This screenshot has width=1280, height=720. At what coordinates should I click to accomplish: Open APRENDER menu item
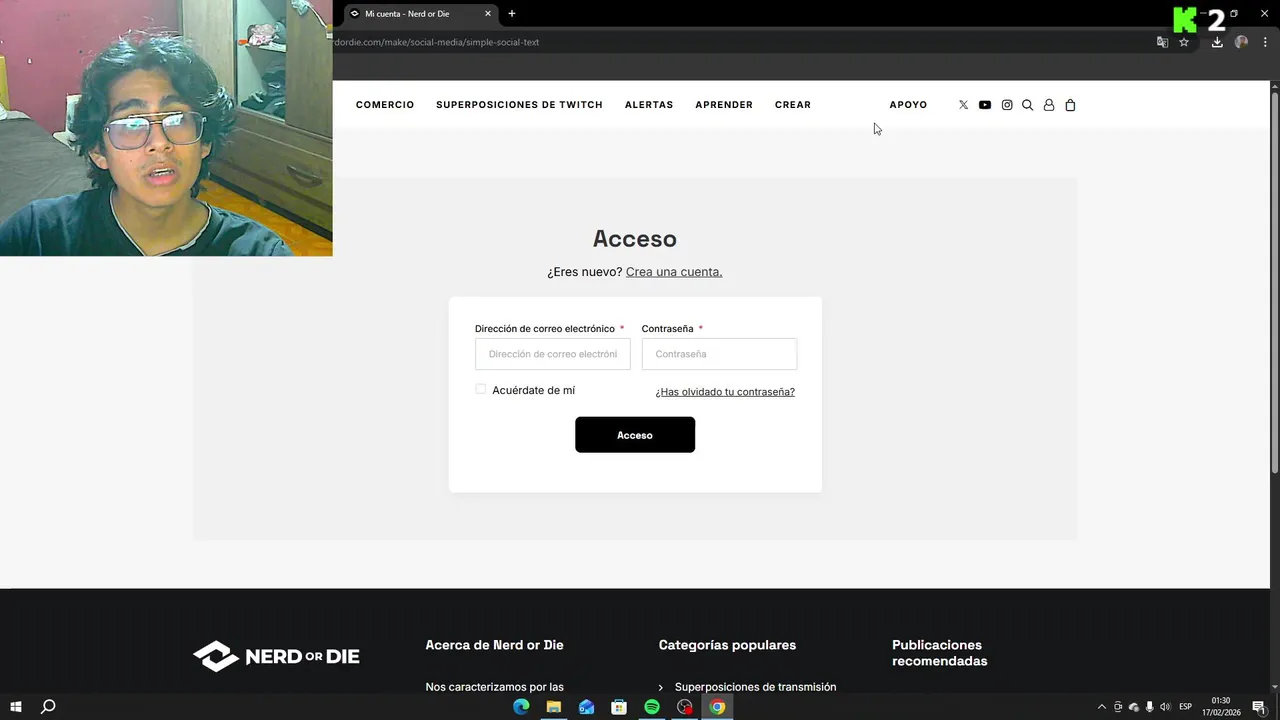pos(724,105)
